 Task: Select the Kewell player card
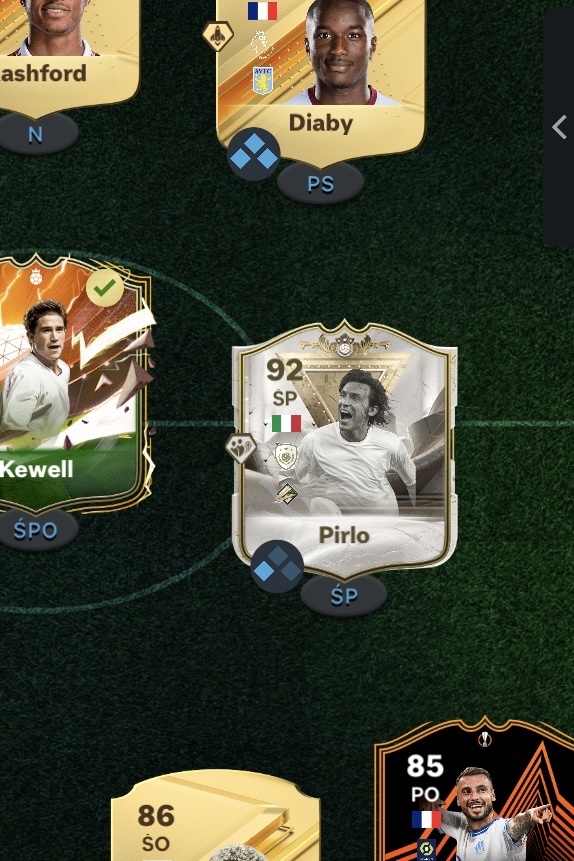[74, 383]
